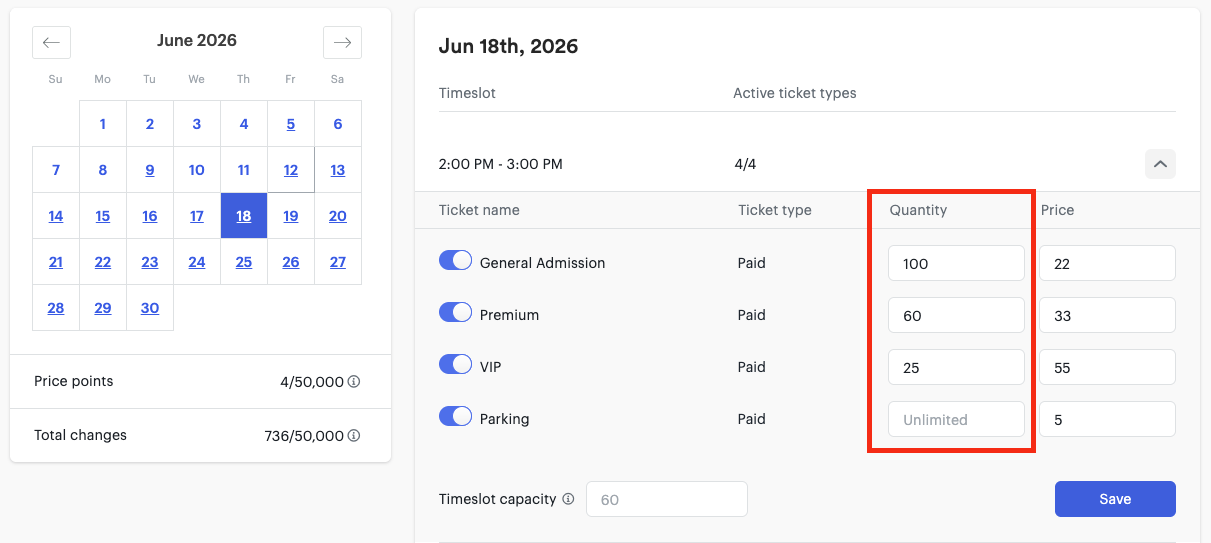Select June 11 on calendar
1211x543 pixels.
244,170
